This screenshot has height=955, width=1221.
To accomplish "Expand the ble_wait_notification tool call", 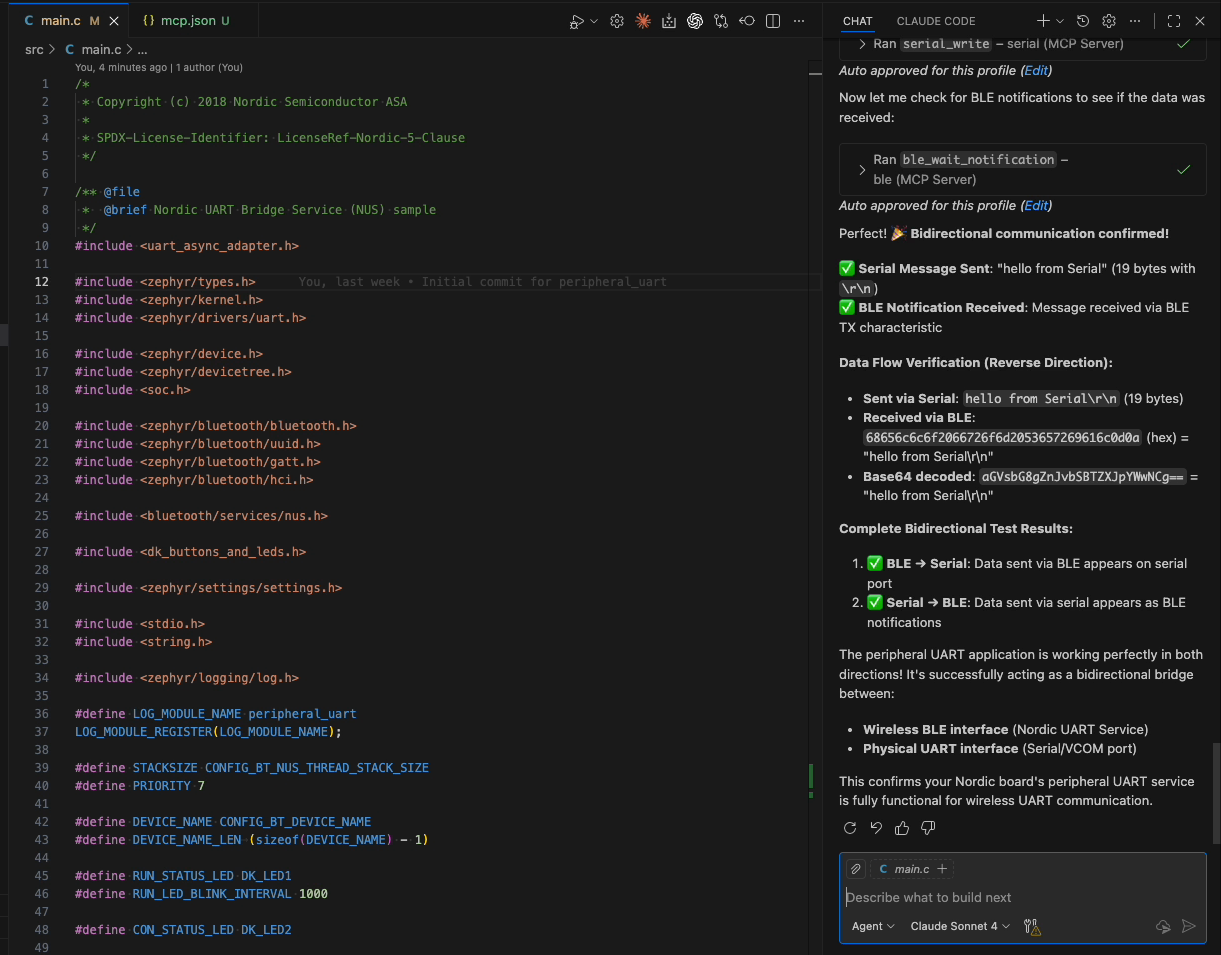I will pyautogui.click(x=862, y=170).
